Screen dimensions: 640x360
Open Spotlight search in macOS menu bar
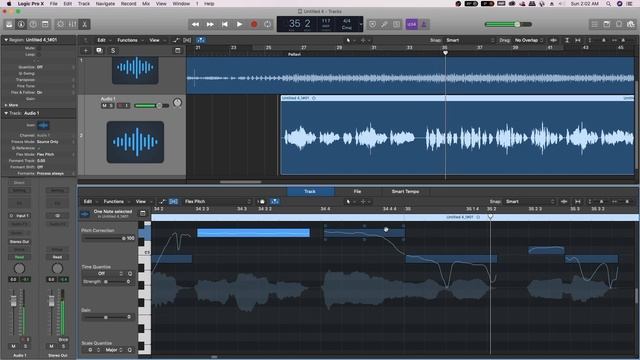point(608,4)
